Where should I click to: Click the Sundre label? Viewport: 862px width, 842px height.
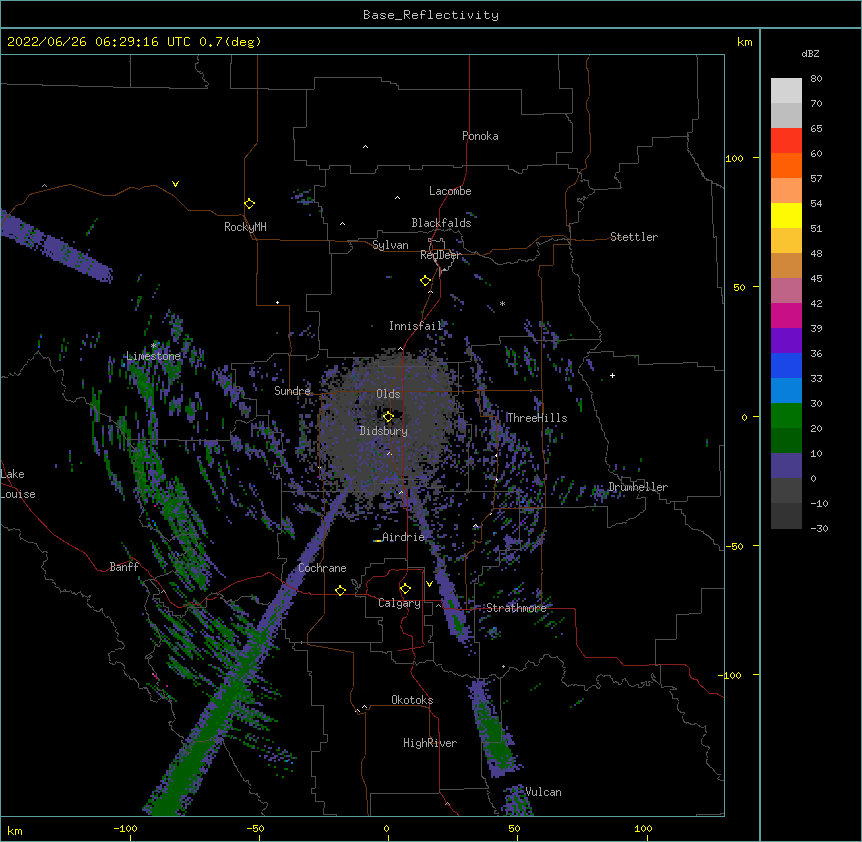click(292, 391)
